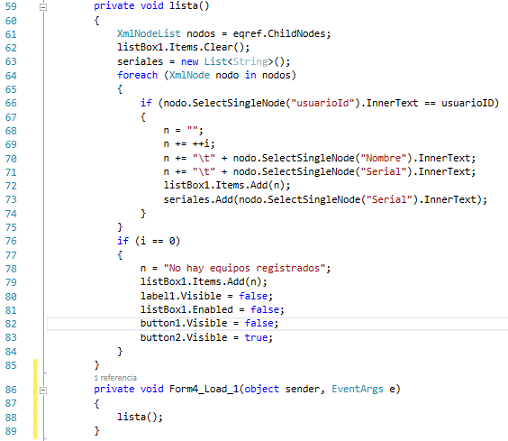The height and width of the screenshot is (441, 508).
Task: Click listBox1.Items.Clear() statement
Action: 183,47
